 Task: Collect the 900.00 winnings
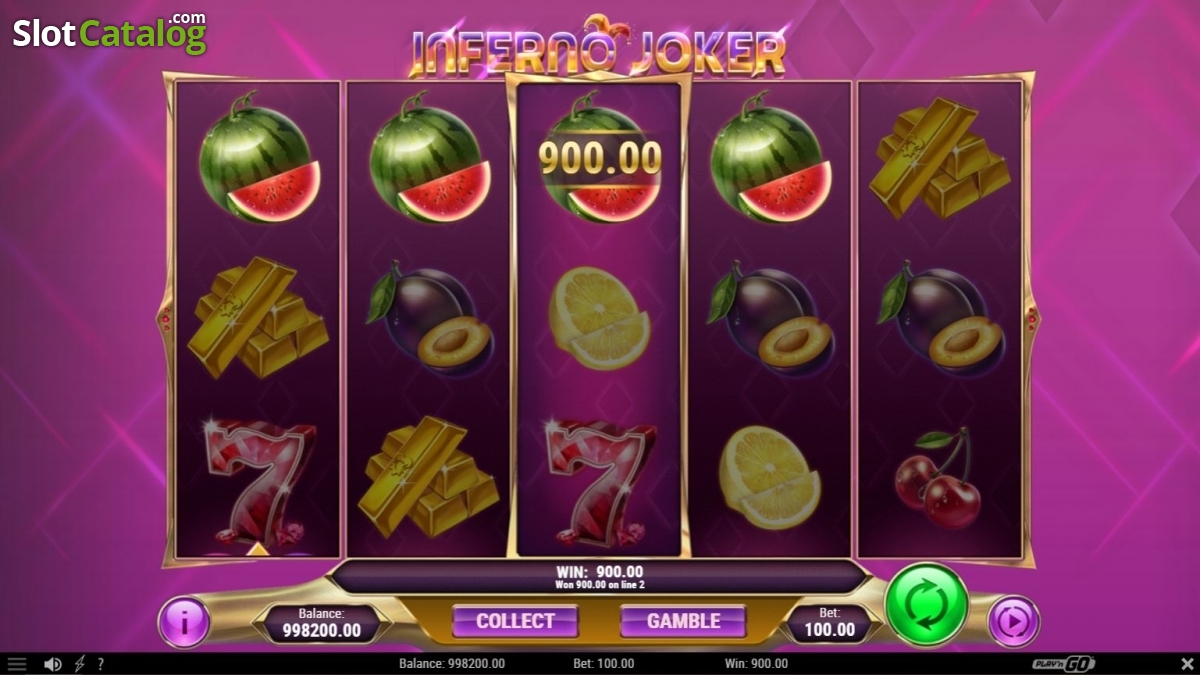pyautogui.click(x=515, y=621)
